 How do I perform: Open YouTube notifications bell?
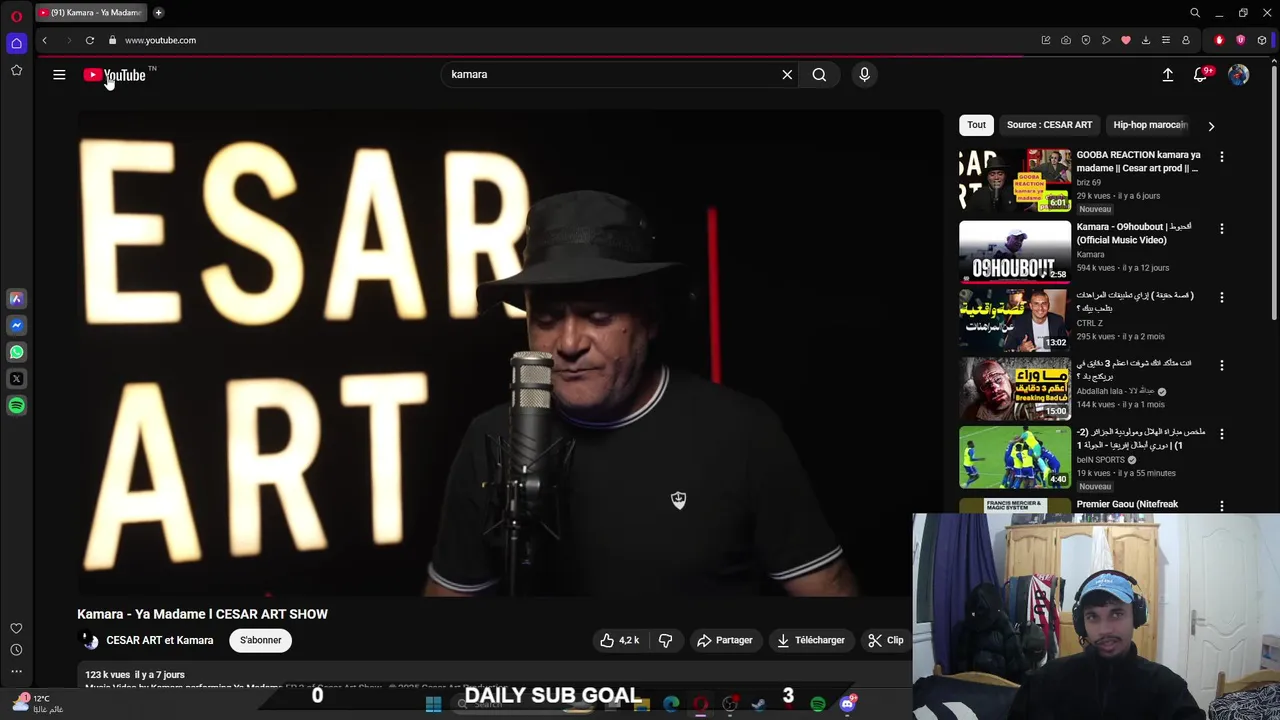point(1201,75)
